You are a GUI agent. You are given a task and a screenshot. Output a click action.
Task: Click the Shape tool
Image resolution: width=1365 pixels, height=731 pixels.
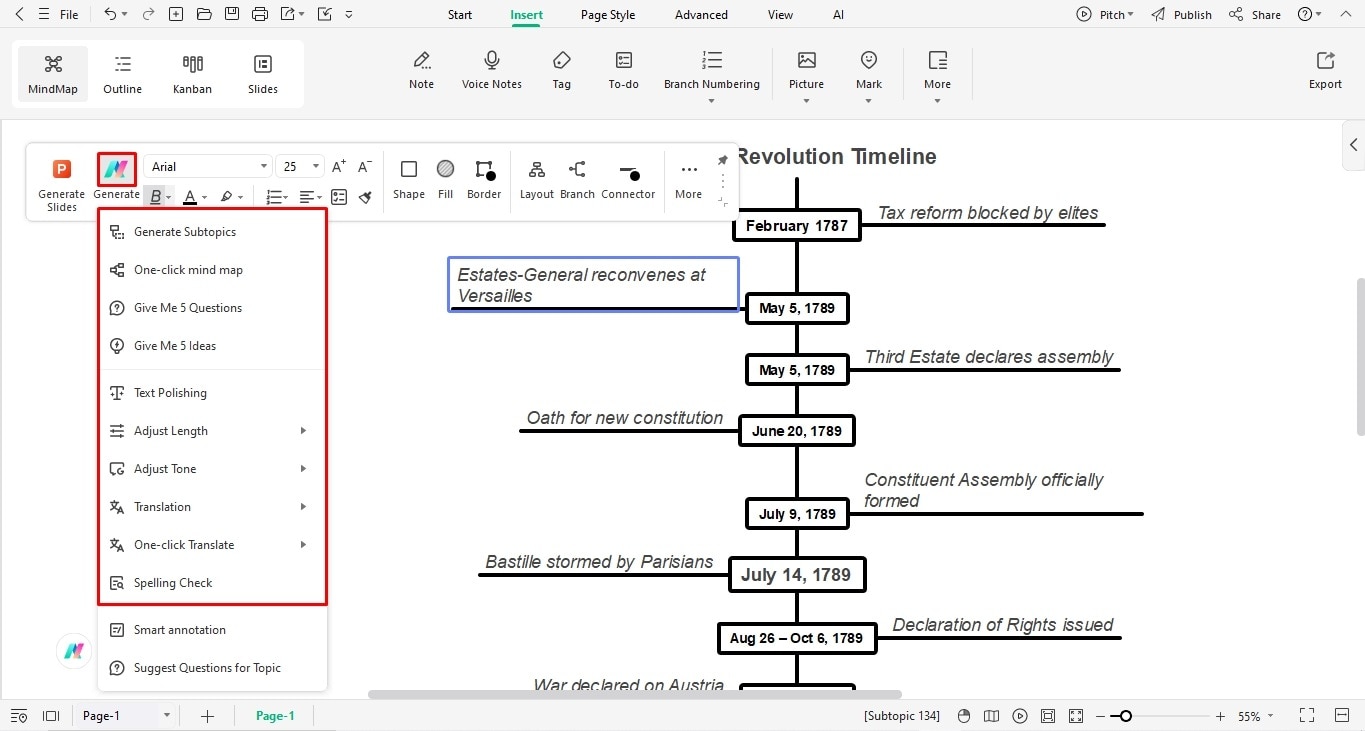[x=409, y=179]
